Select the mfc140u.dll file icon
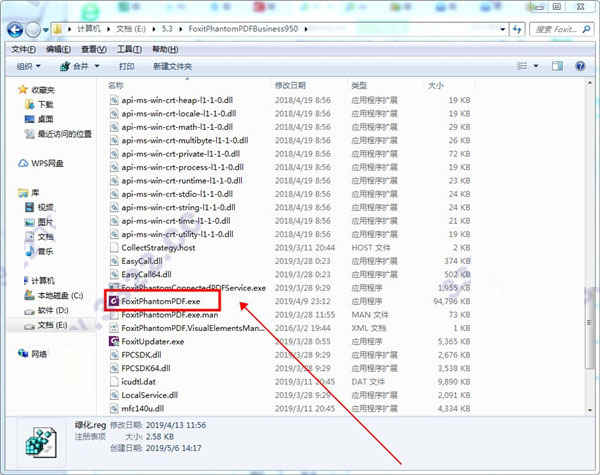This screenshot has height=475, width=600. 114,408
